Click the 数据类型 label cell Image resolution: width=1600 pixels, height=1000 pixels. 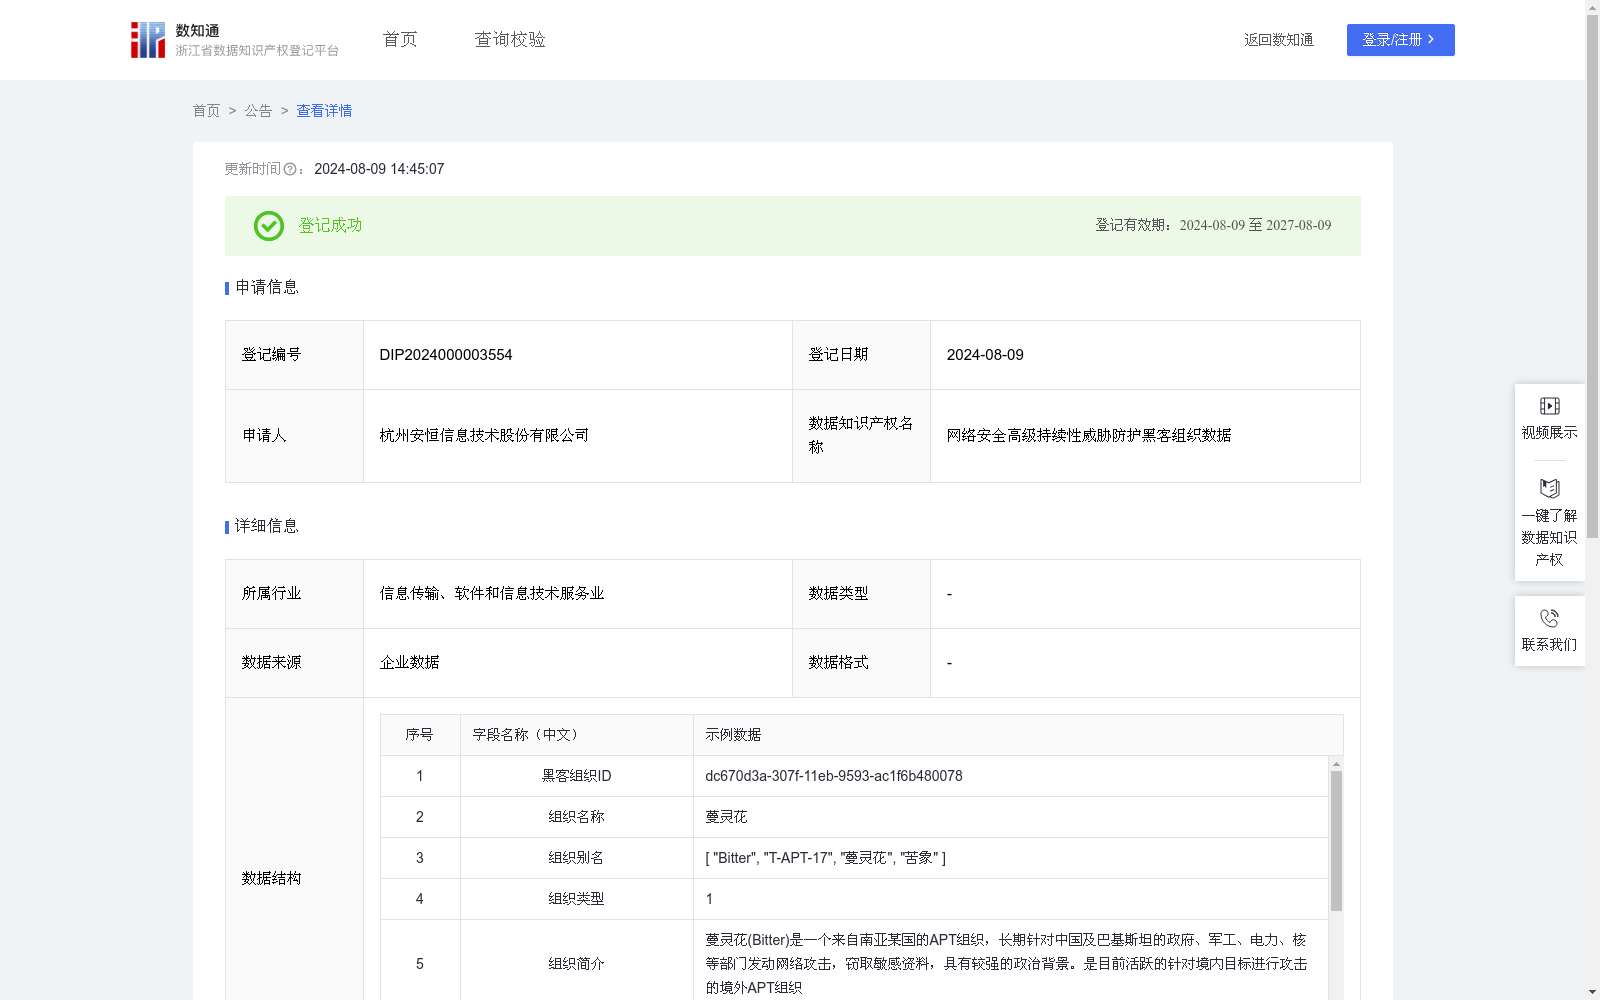(861, 594)
